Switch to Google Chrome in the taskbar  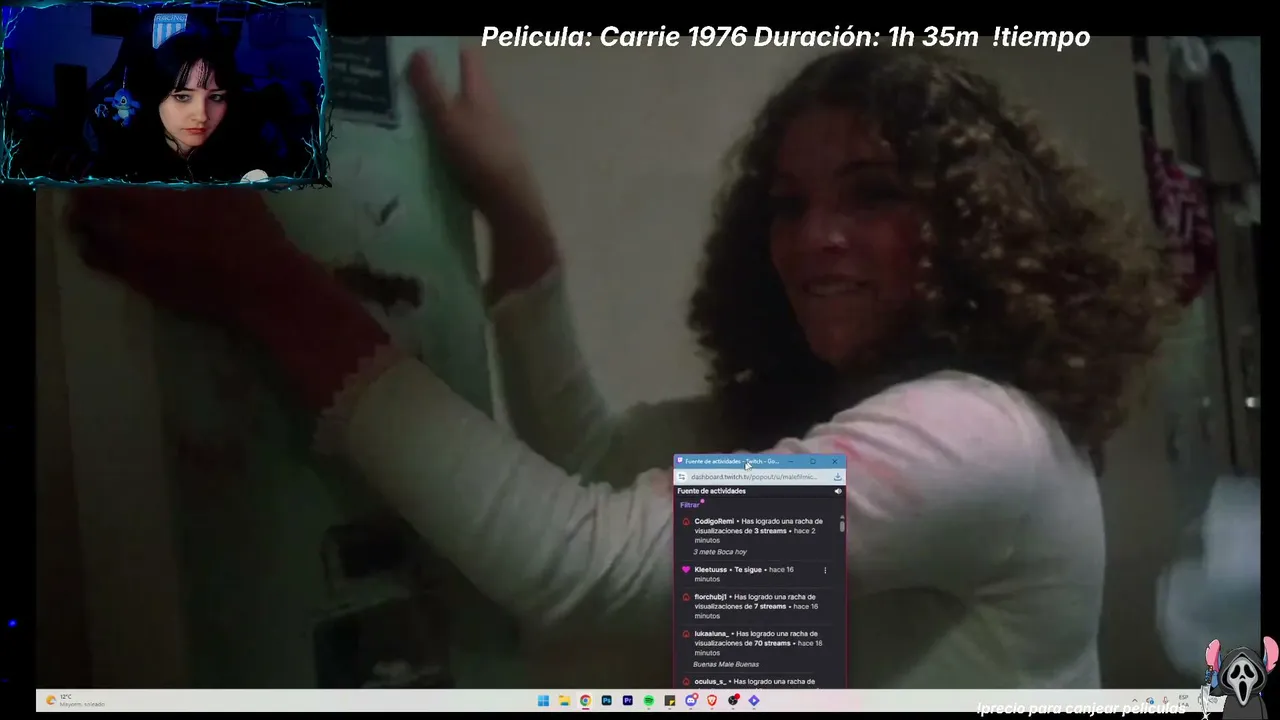pos(585,701)
